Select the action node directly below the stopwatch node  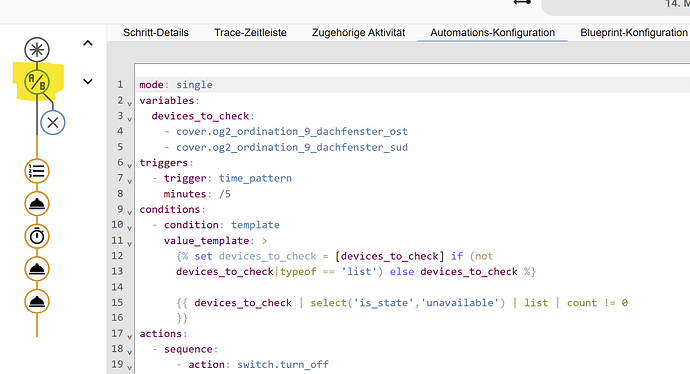coord(37,269)
